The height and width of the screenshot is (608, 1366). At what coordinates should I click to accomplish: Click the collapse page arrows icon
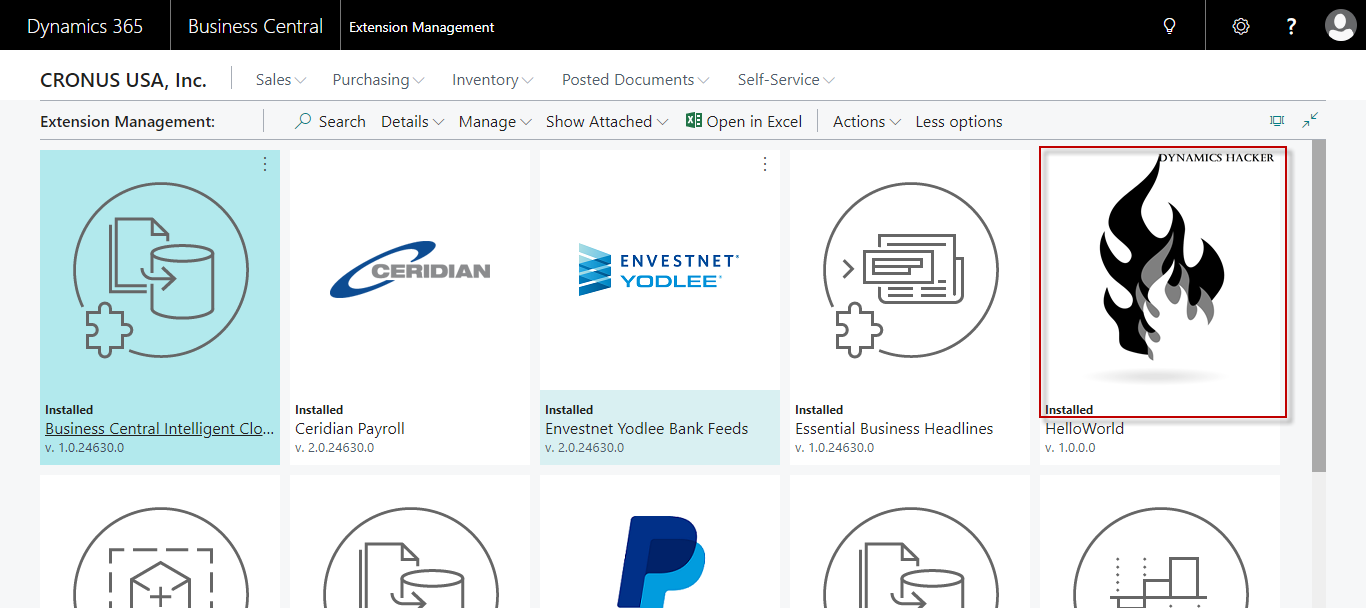[1310, 121]
